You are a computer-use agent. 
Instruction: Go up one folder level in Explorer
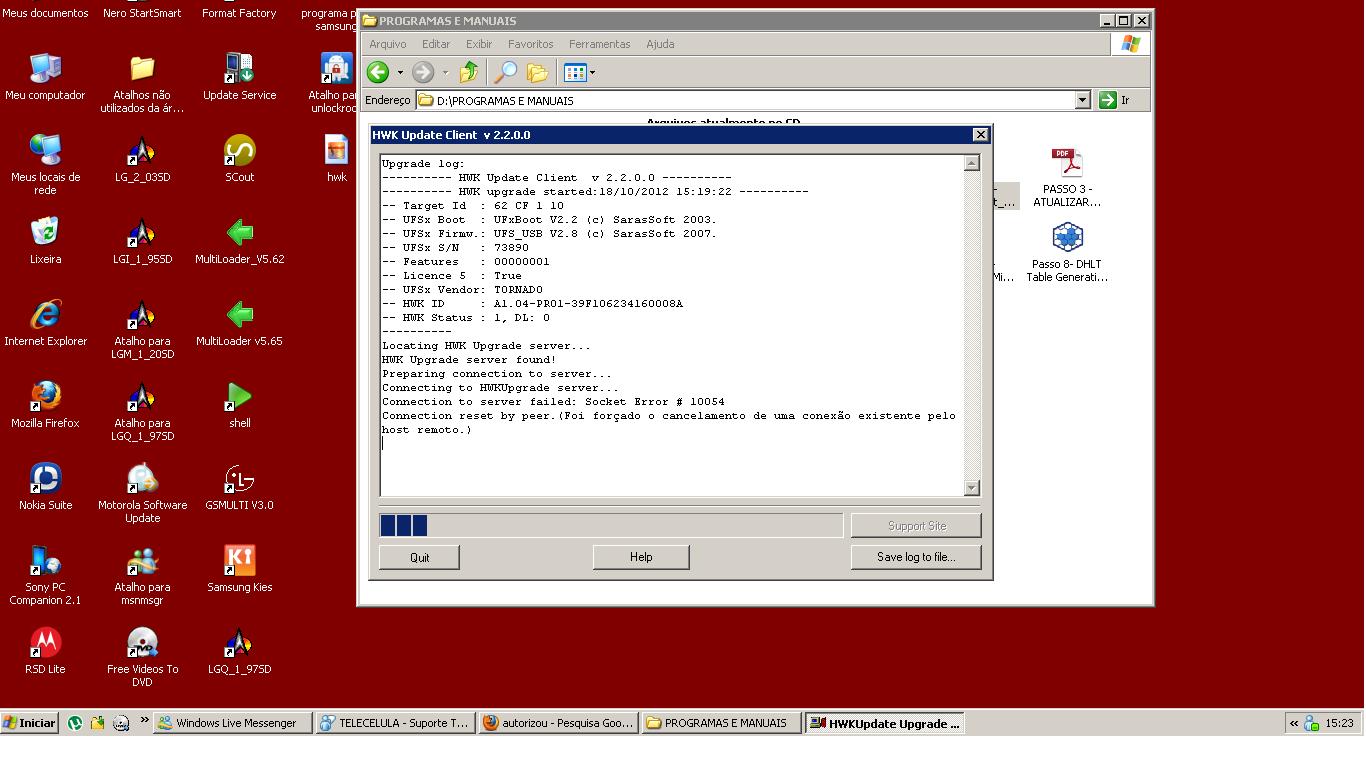click(x=469, y=72)
